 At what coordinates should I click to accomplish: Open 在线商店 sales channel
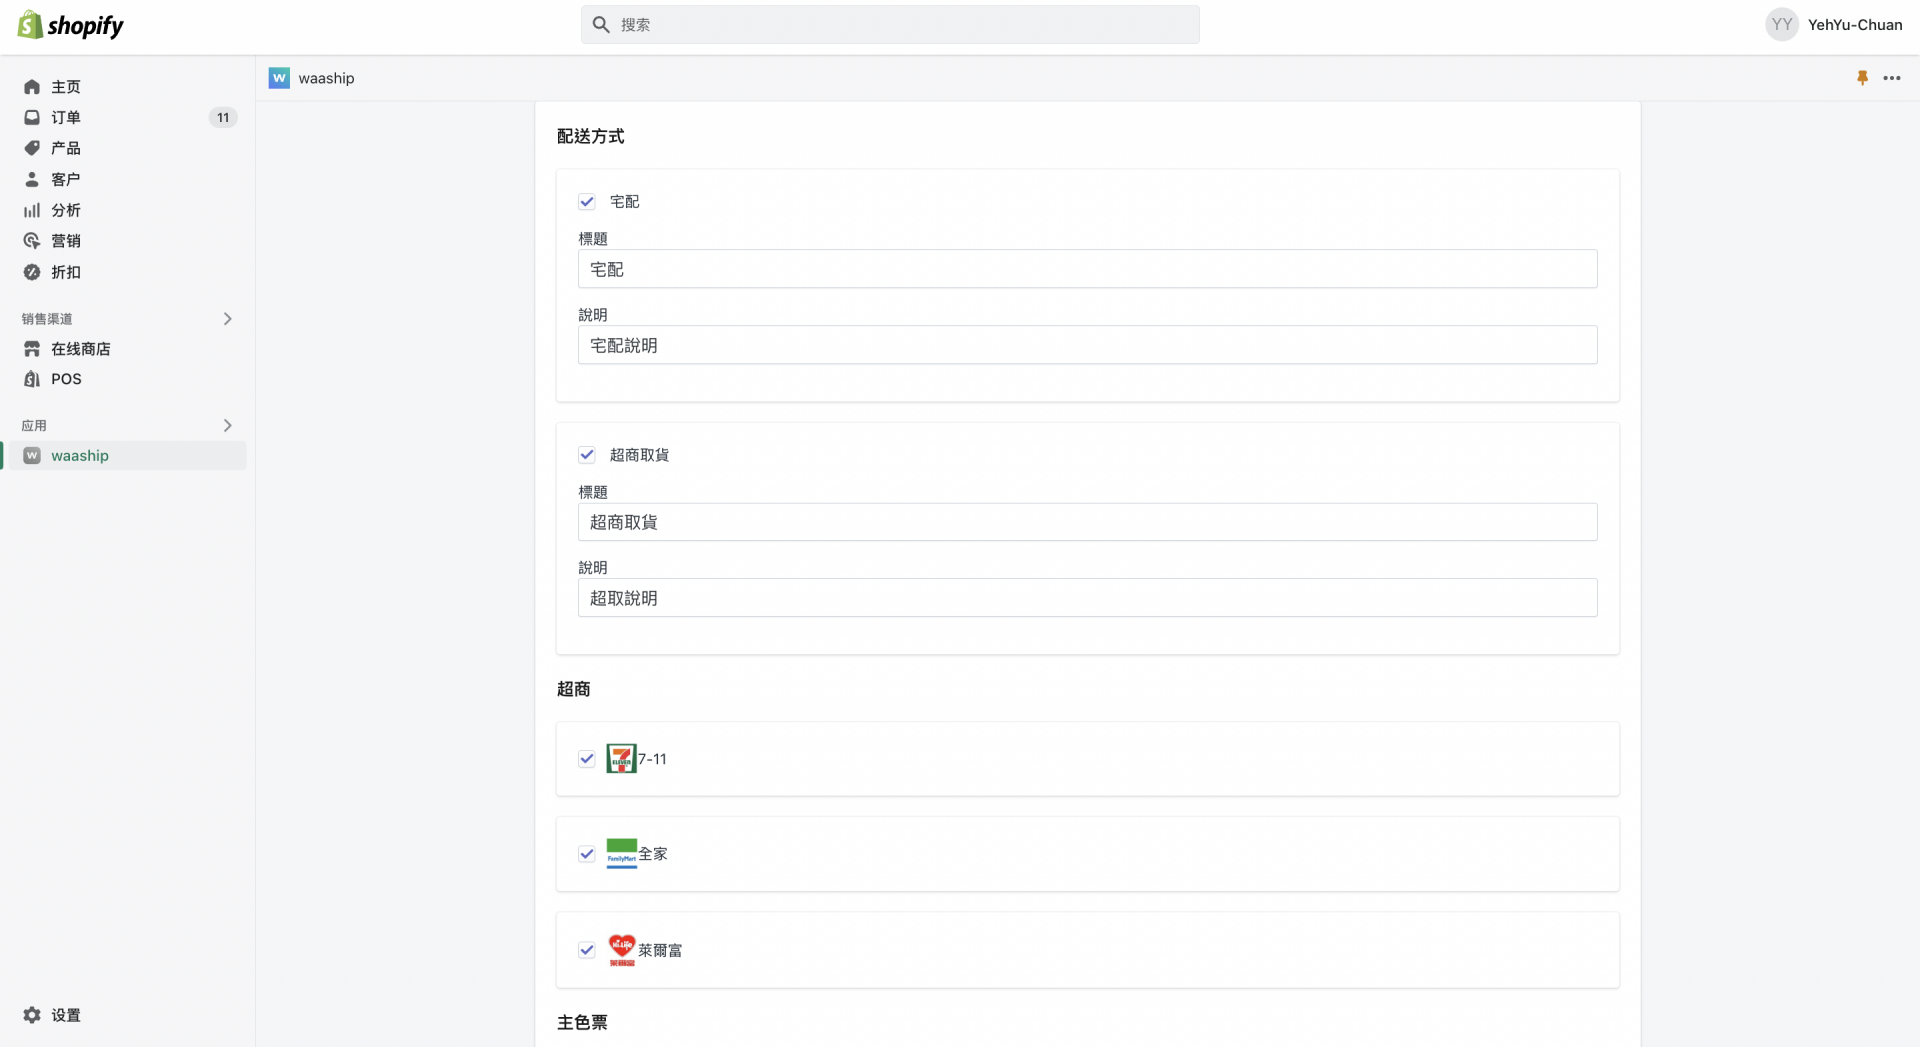point(80,348)
